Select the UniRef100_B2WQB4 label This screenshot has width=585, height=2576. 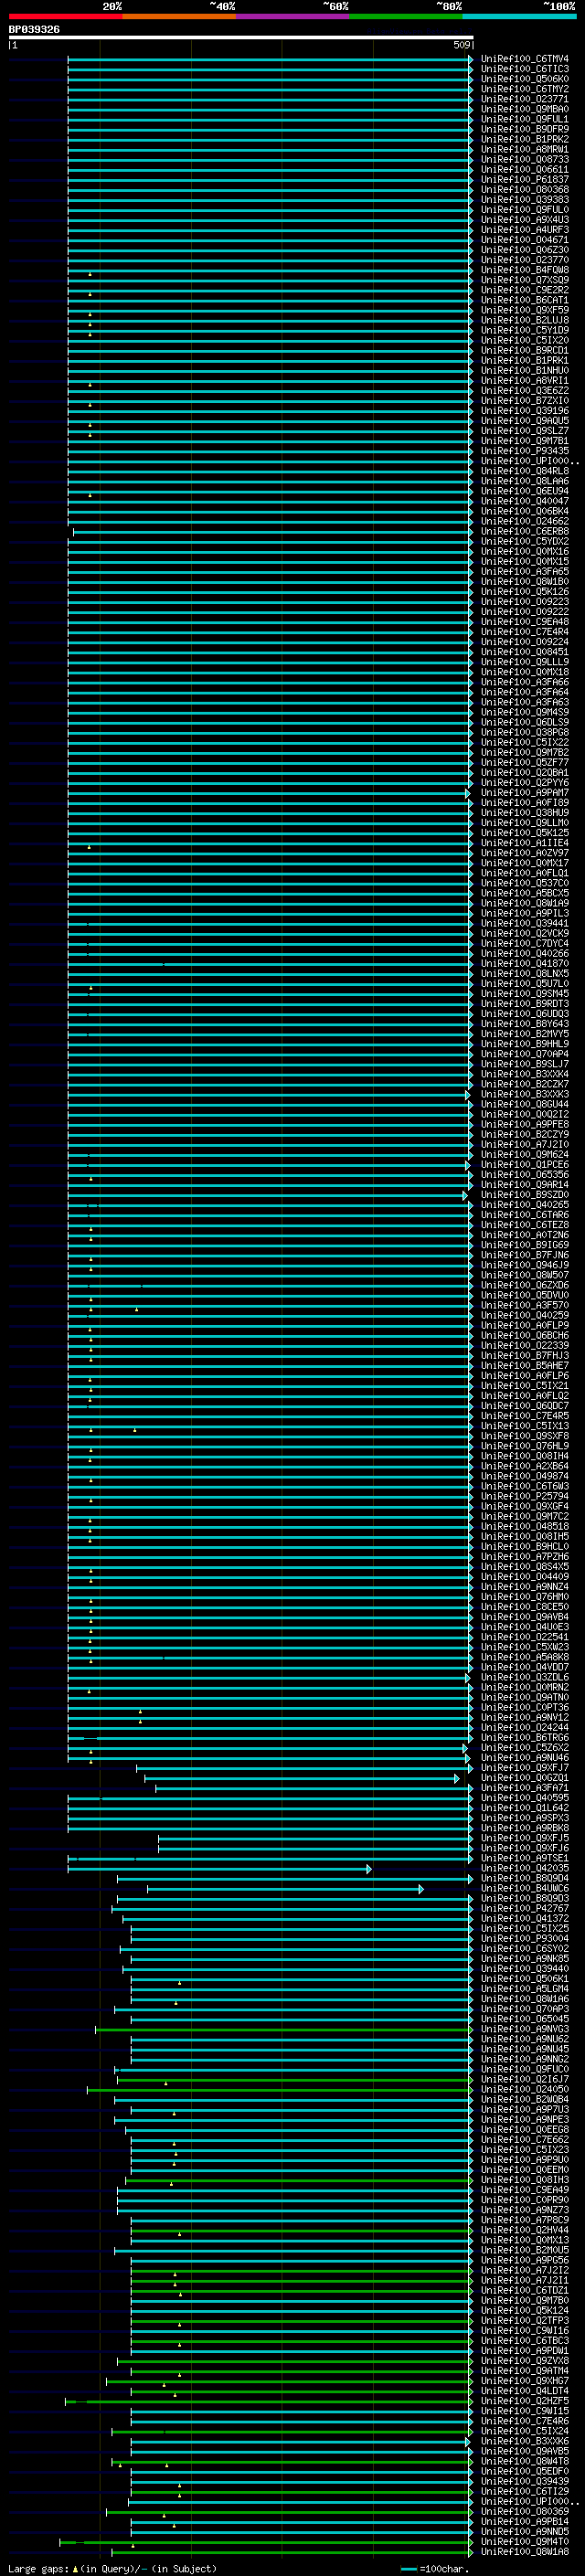pos(525,2099)
